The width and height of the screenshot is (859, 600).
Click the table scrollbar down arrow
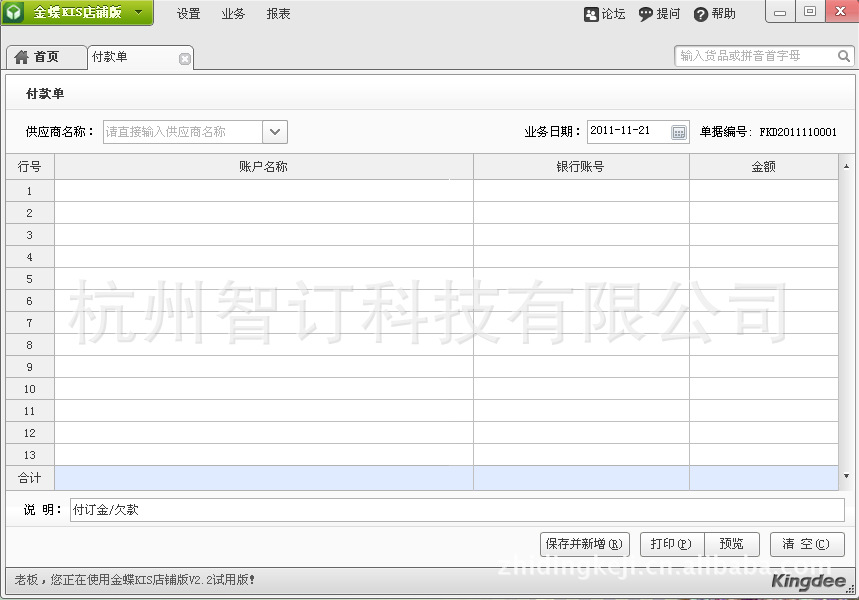[846, 476]
